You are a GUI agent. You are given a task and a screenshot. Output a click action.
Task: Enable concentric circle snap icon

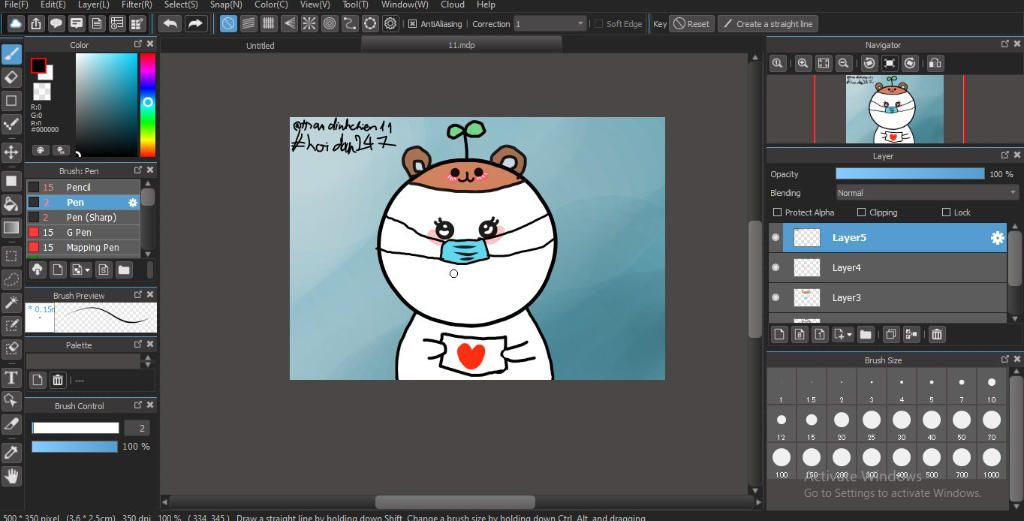point(330,24)
